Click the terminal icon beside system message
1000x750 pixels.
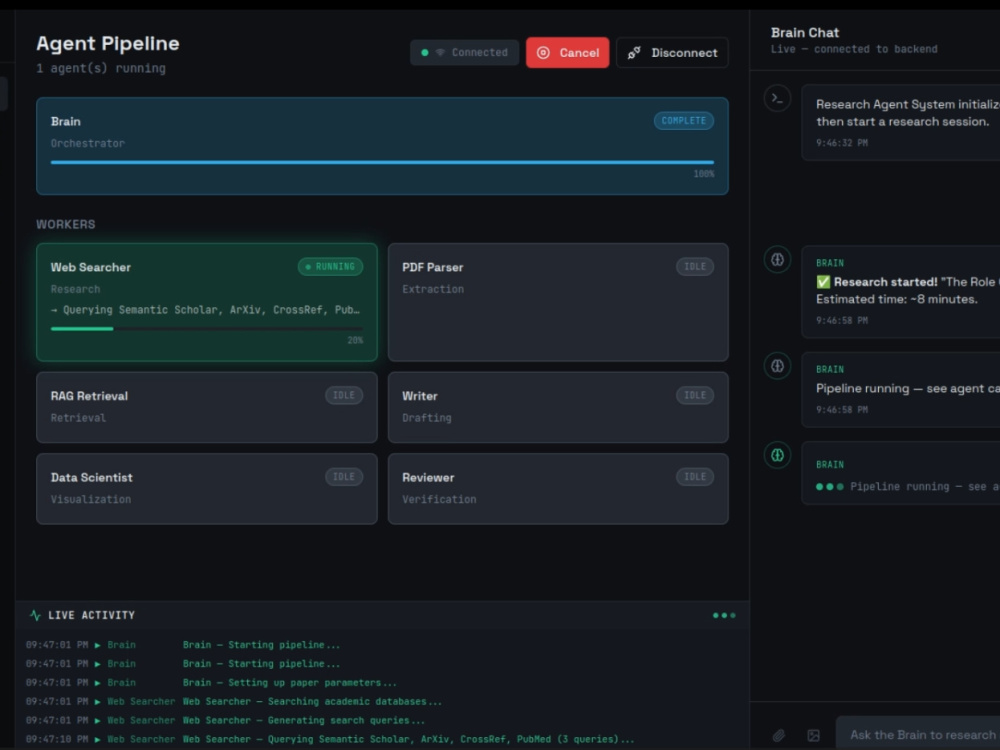(x=777, y=98)
